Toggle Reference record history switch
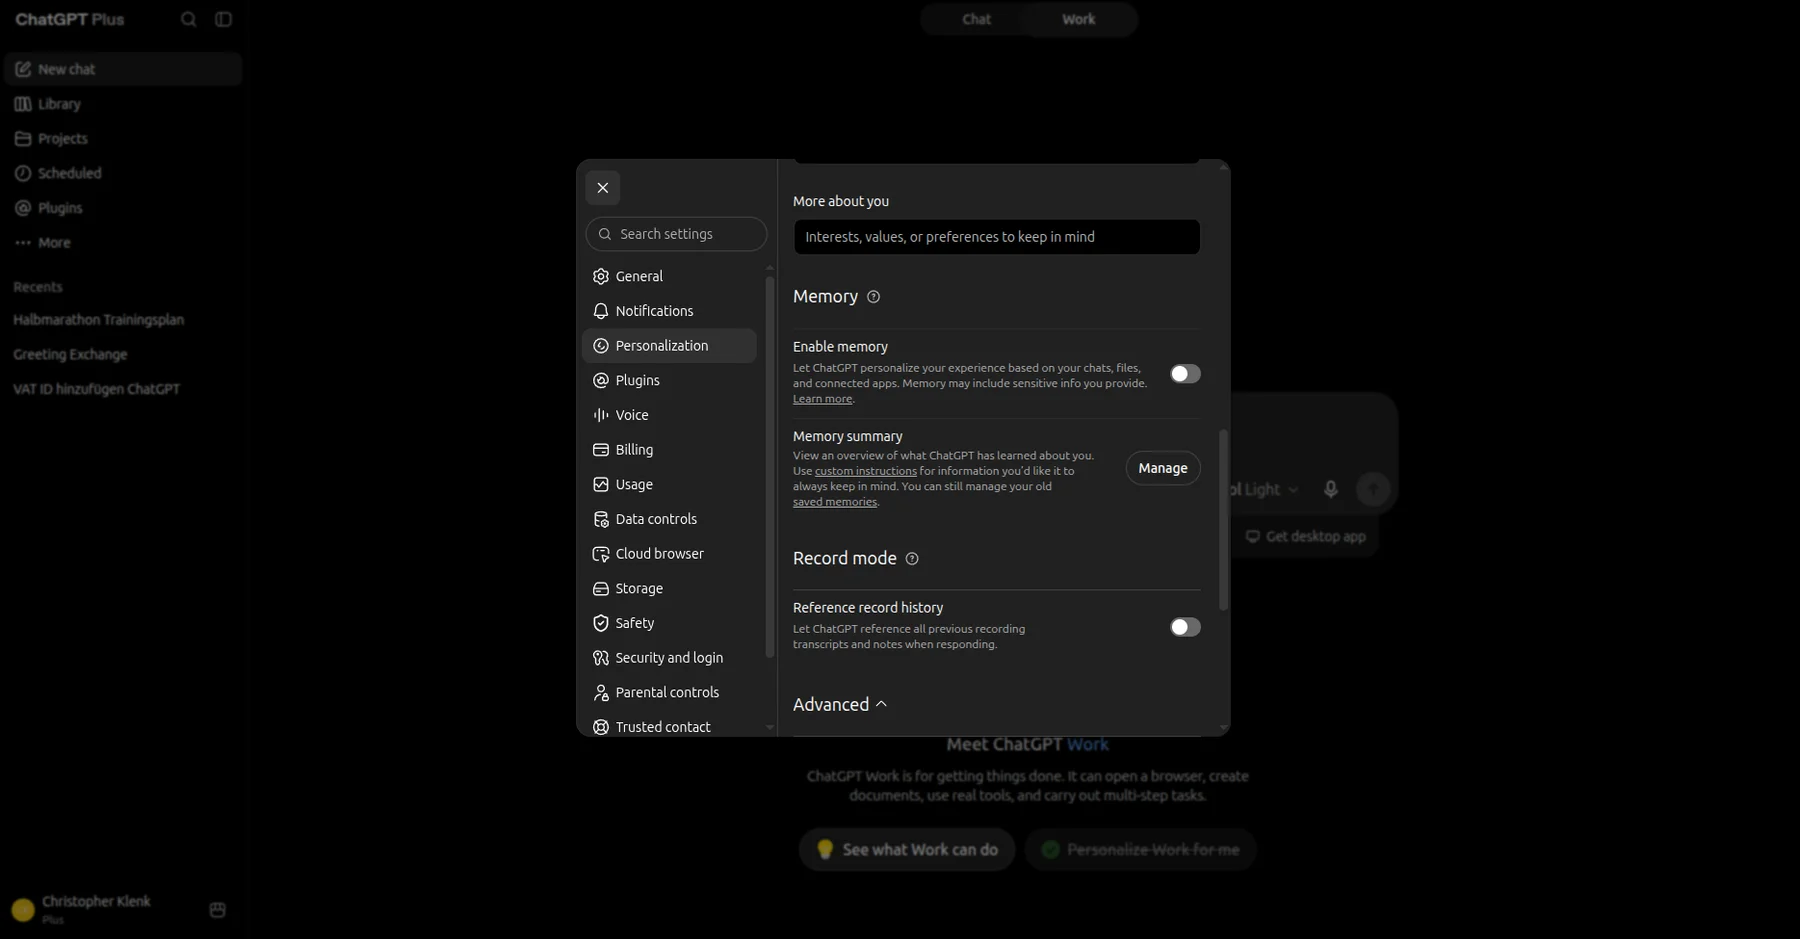This screenshot has height=939, width=1800. [x=1185, y=627]
